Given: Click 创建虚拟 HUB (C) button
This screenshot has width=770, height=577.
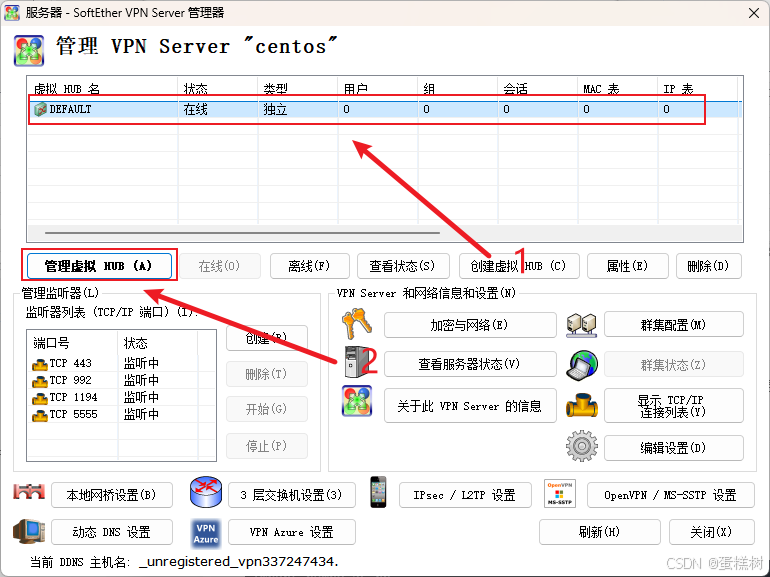Looking at the screenshot, I should pos(519,266).
